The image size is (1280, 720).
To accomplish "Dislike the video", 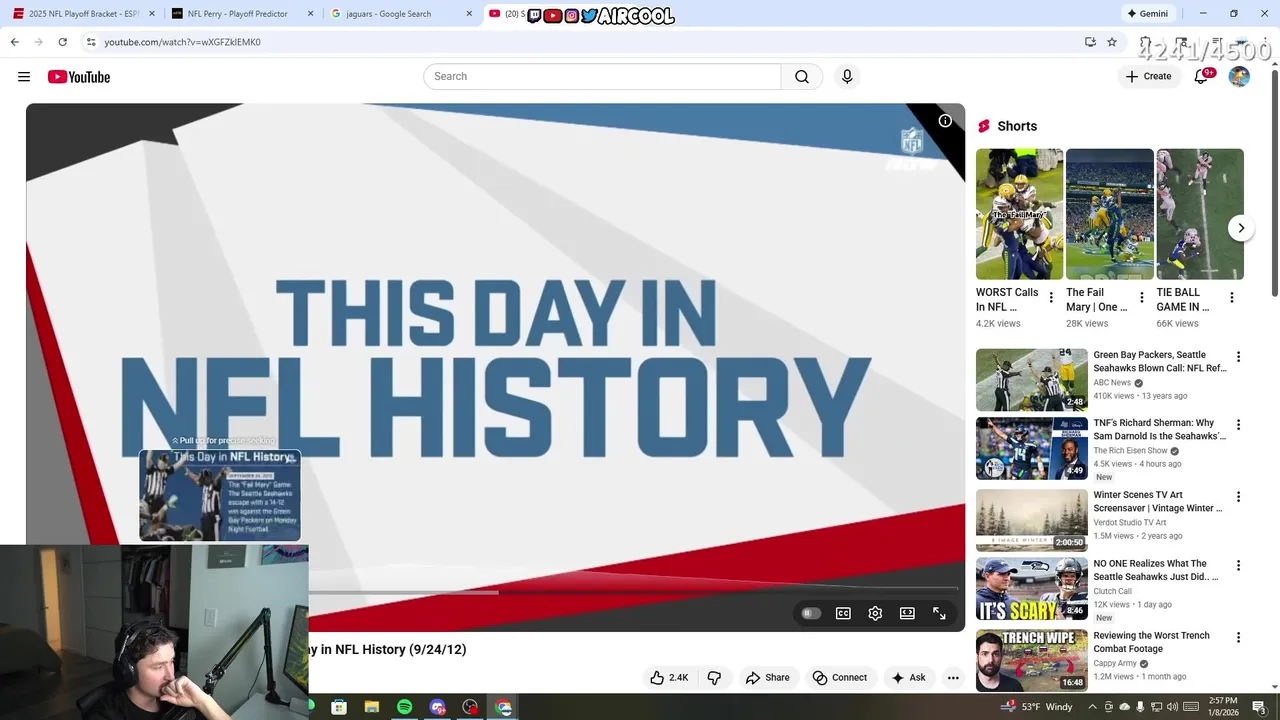I will (714, 677).
